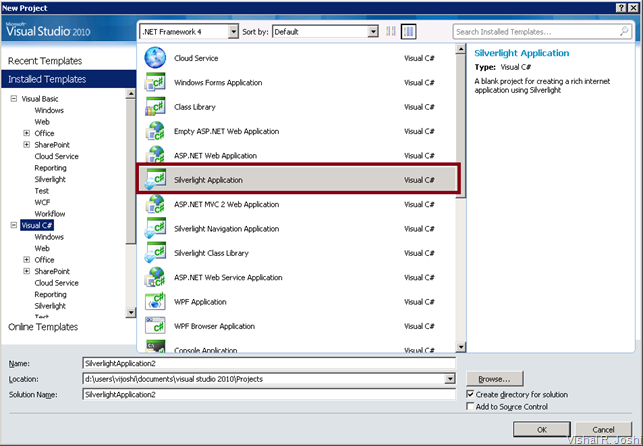Open Online Templates section
Screen dimensions: 643x446
(x=43, y=327)
